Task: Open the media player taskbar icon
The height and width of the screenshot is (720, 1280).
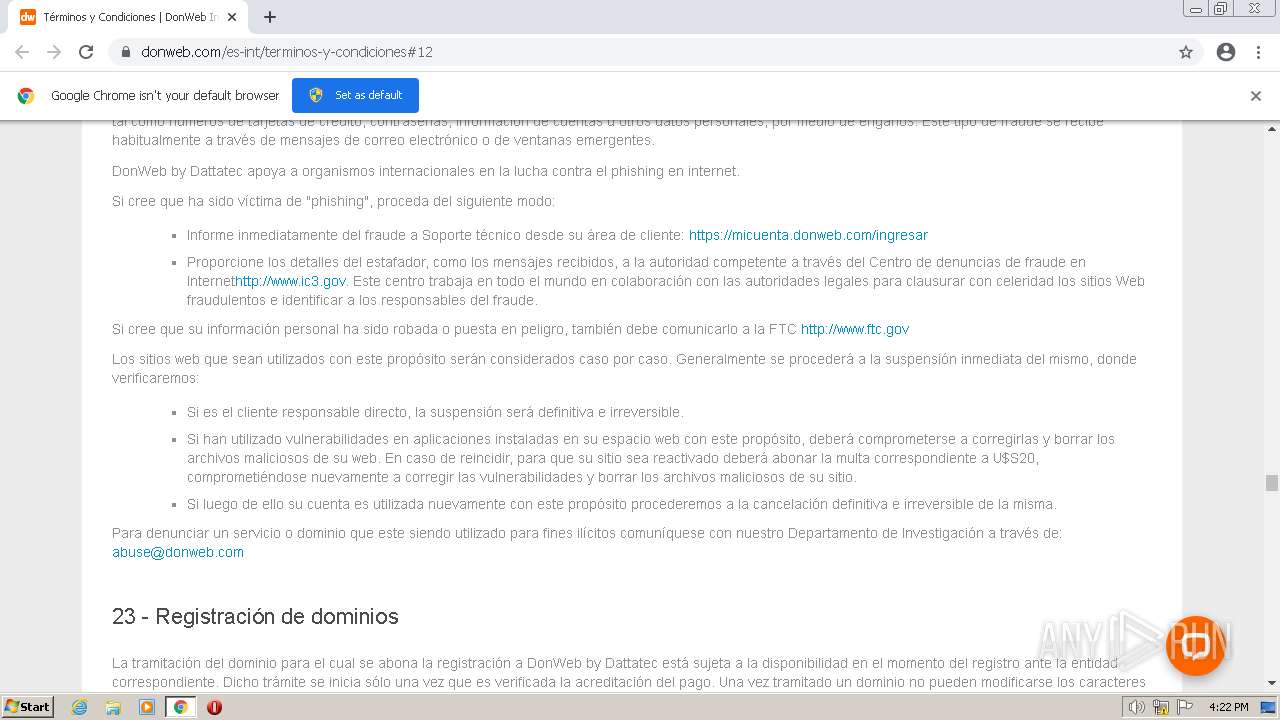Action: [147, 707]
